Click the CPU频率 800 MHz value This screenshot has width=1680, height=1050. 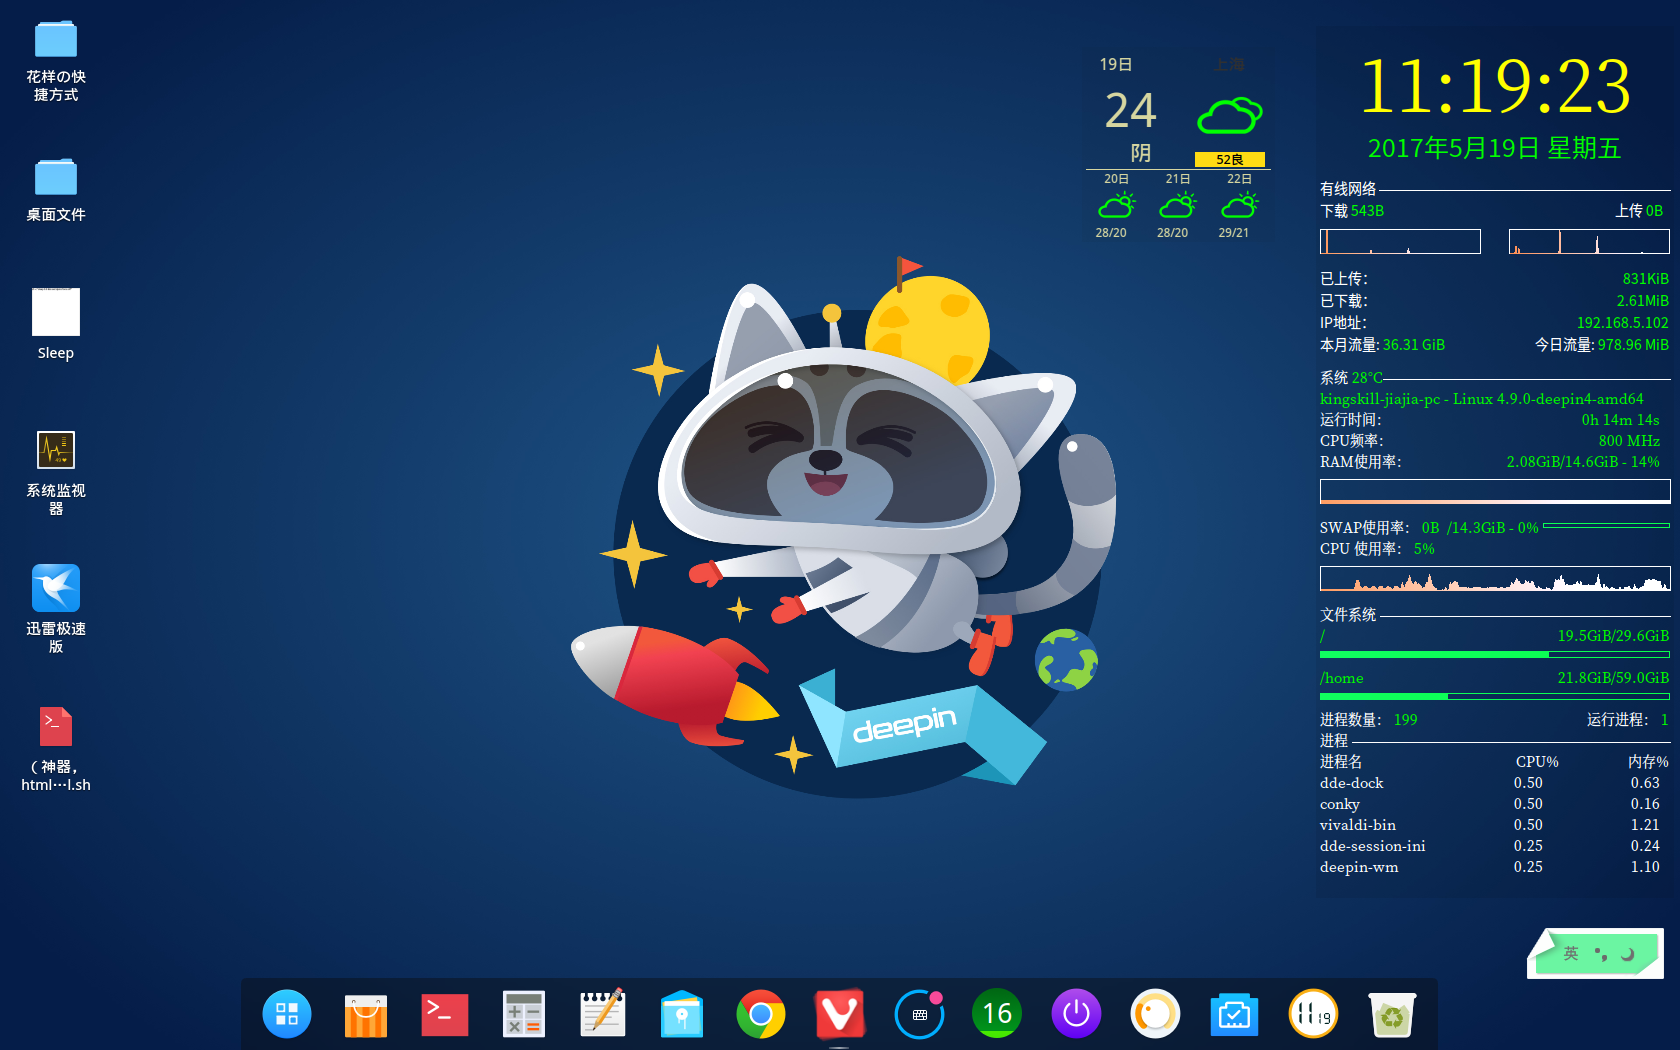click(x=1629, y=441)
